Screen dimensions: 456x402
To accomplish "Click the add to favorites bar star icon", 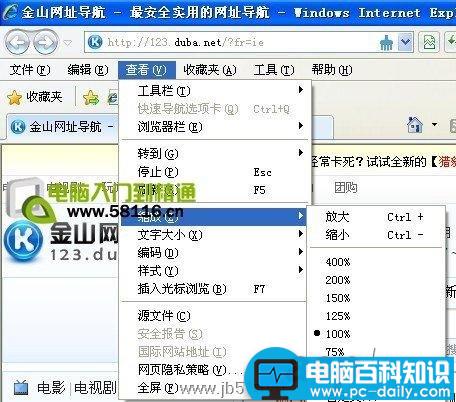I will [x=91, y=98].
